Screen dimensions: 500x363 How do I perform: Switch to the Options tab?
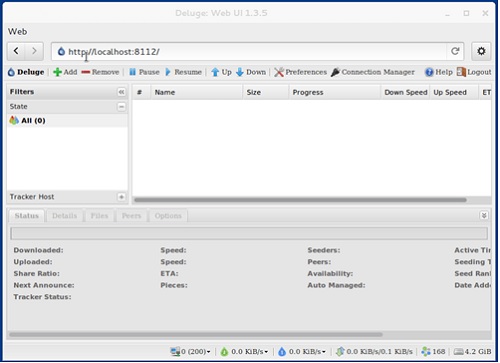[168, 216]
